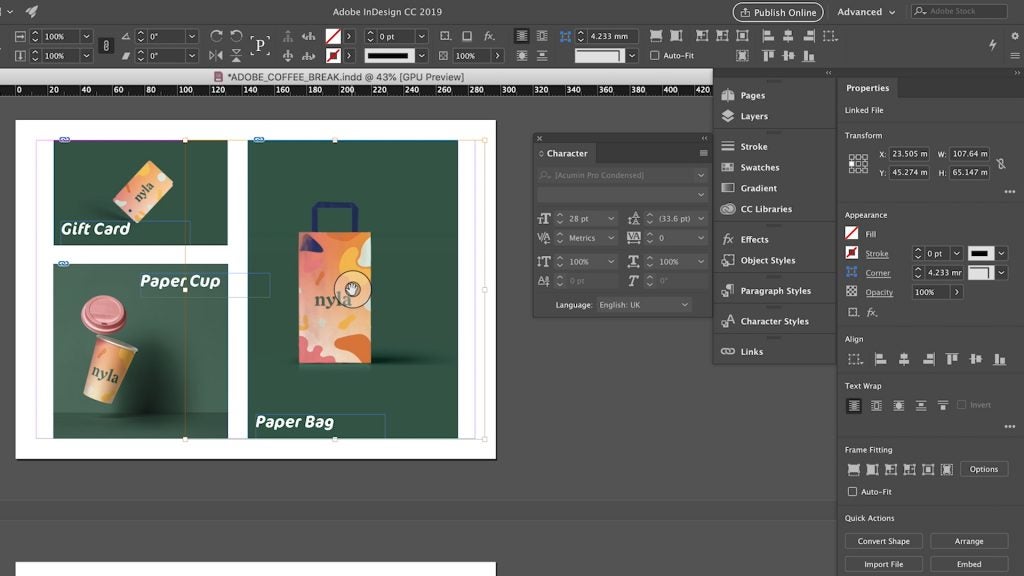This screenshot has width=1024, height=576.
Task: Open the Paragraph Styles panel
Action: click(775, 291)
